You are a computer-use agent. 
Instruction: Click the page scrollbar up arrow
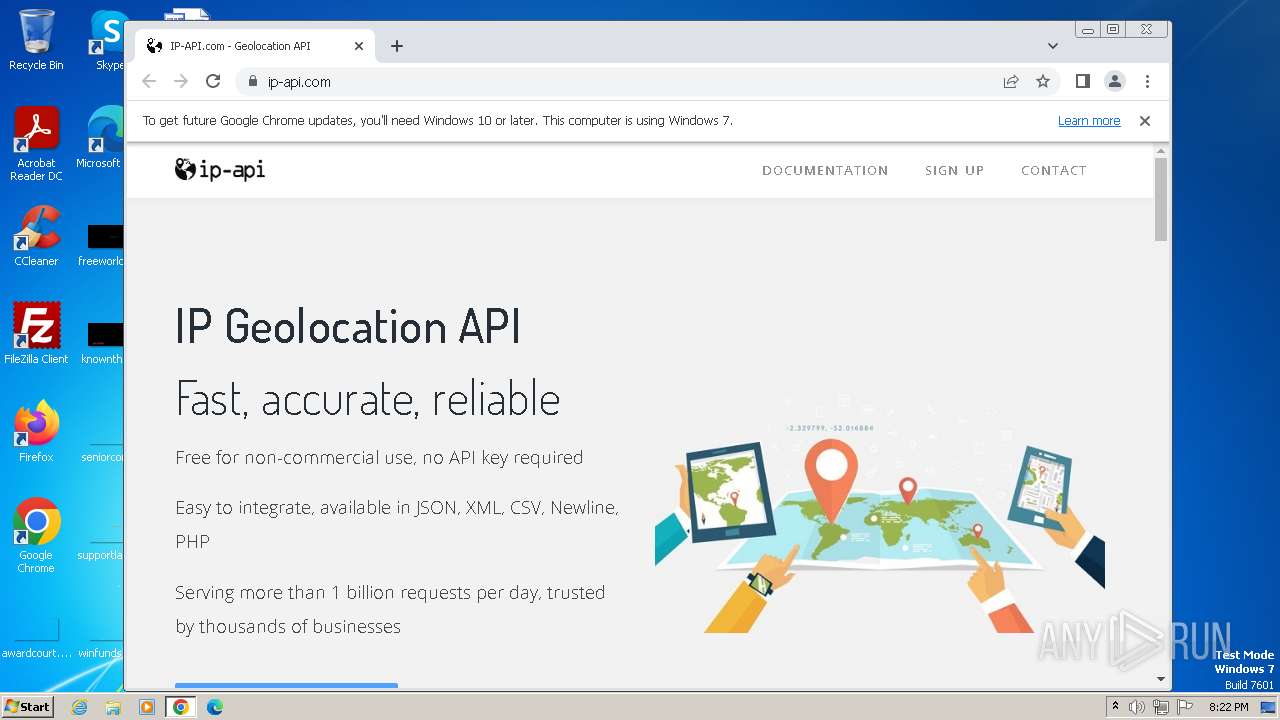[x=1161, y=151]
